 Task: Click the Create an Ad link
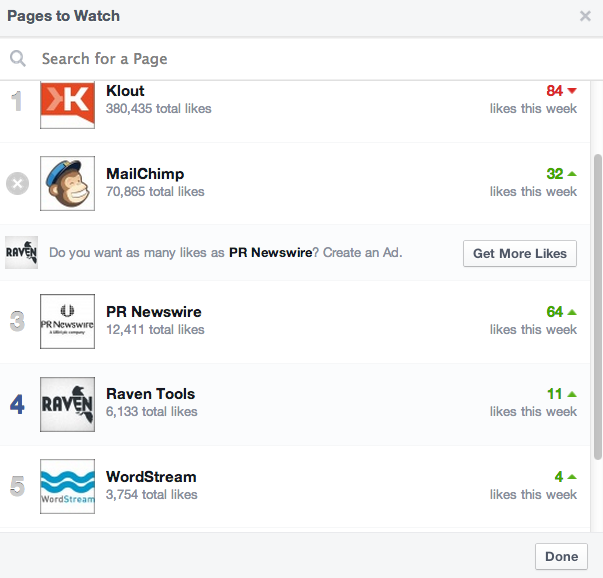point(362,253)
